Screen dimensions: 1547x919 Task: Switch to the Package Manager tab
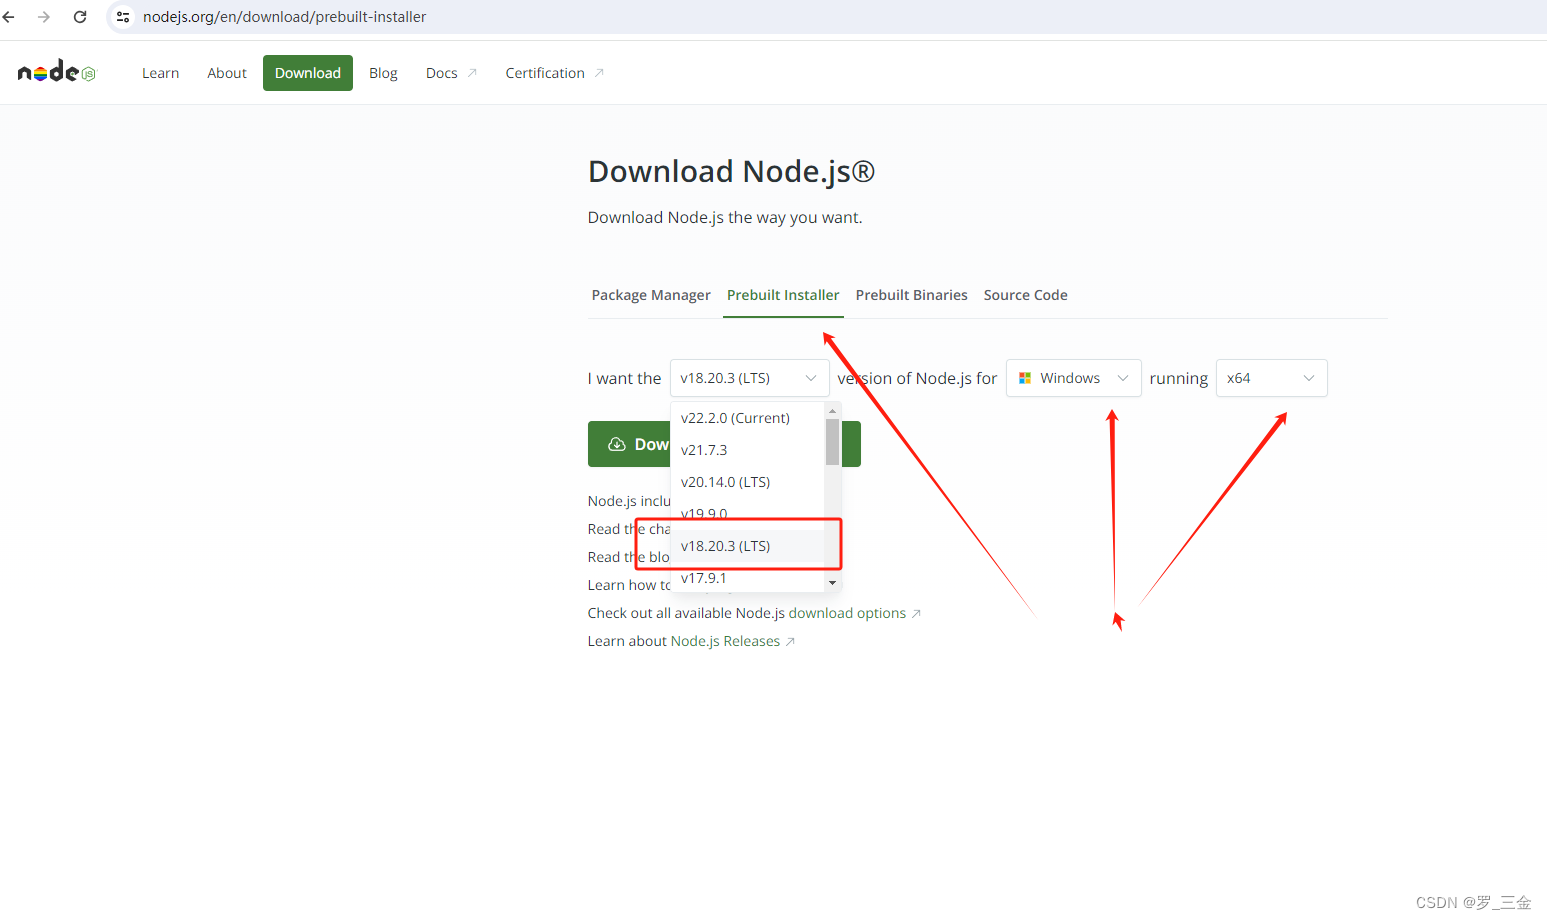point(651,295)
